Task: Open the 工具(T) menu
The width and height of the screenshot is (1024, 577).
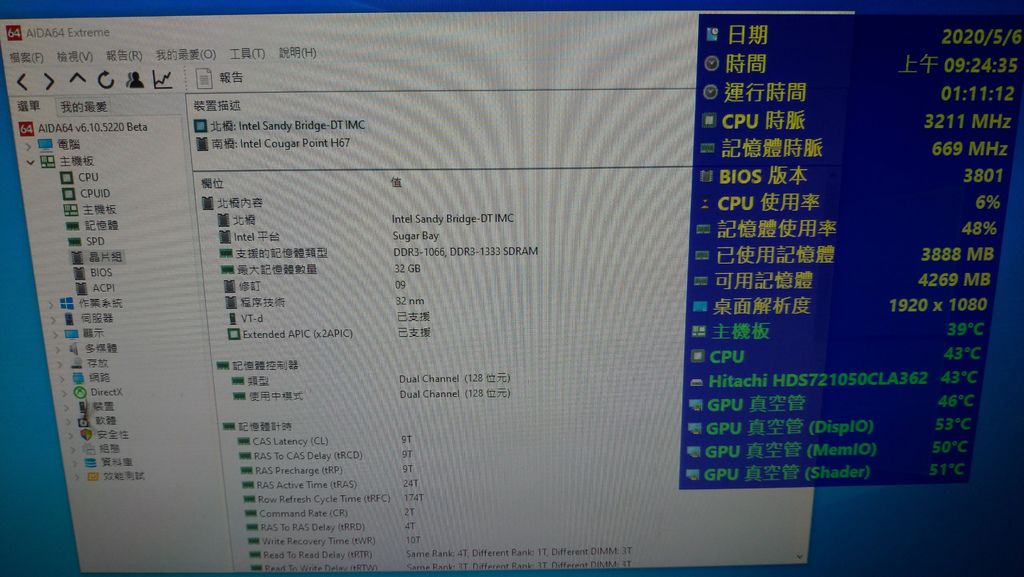Action: click(247, 54)
